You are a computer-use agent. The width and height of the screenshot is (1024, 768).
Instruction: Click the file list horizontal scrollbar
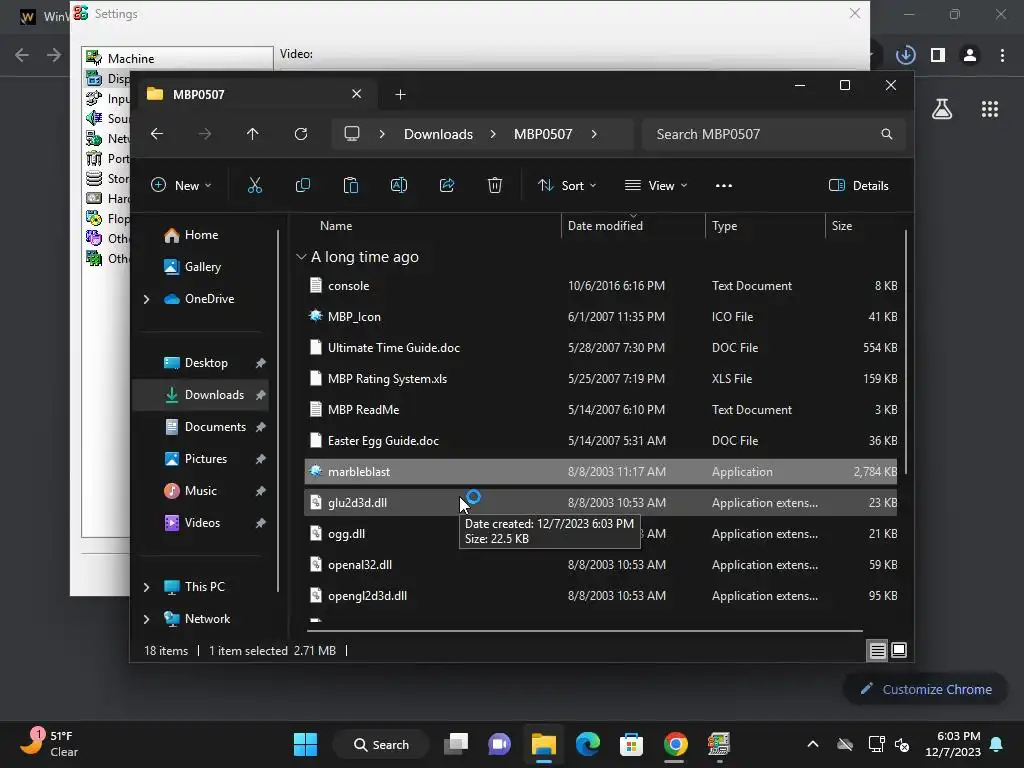click(584, 631)
